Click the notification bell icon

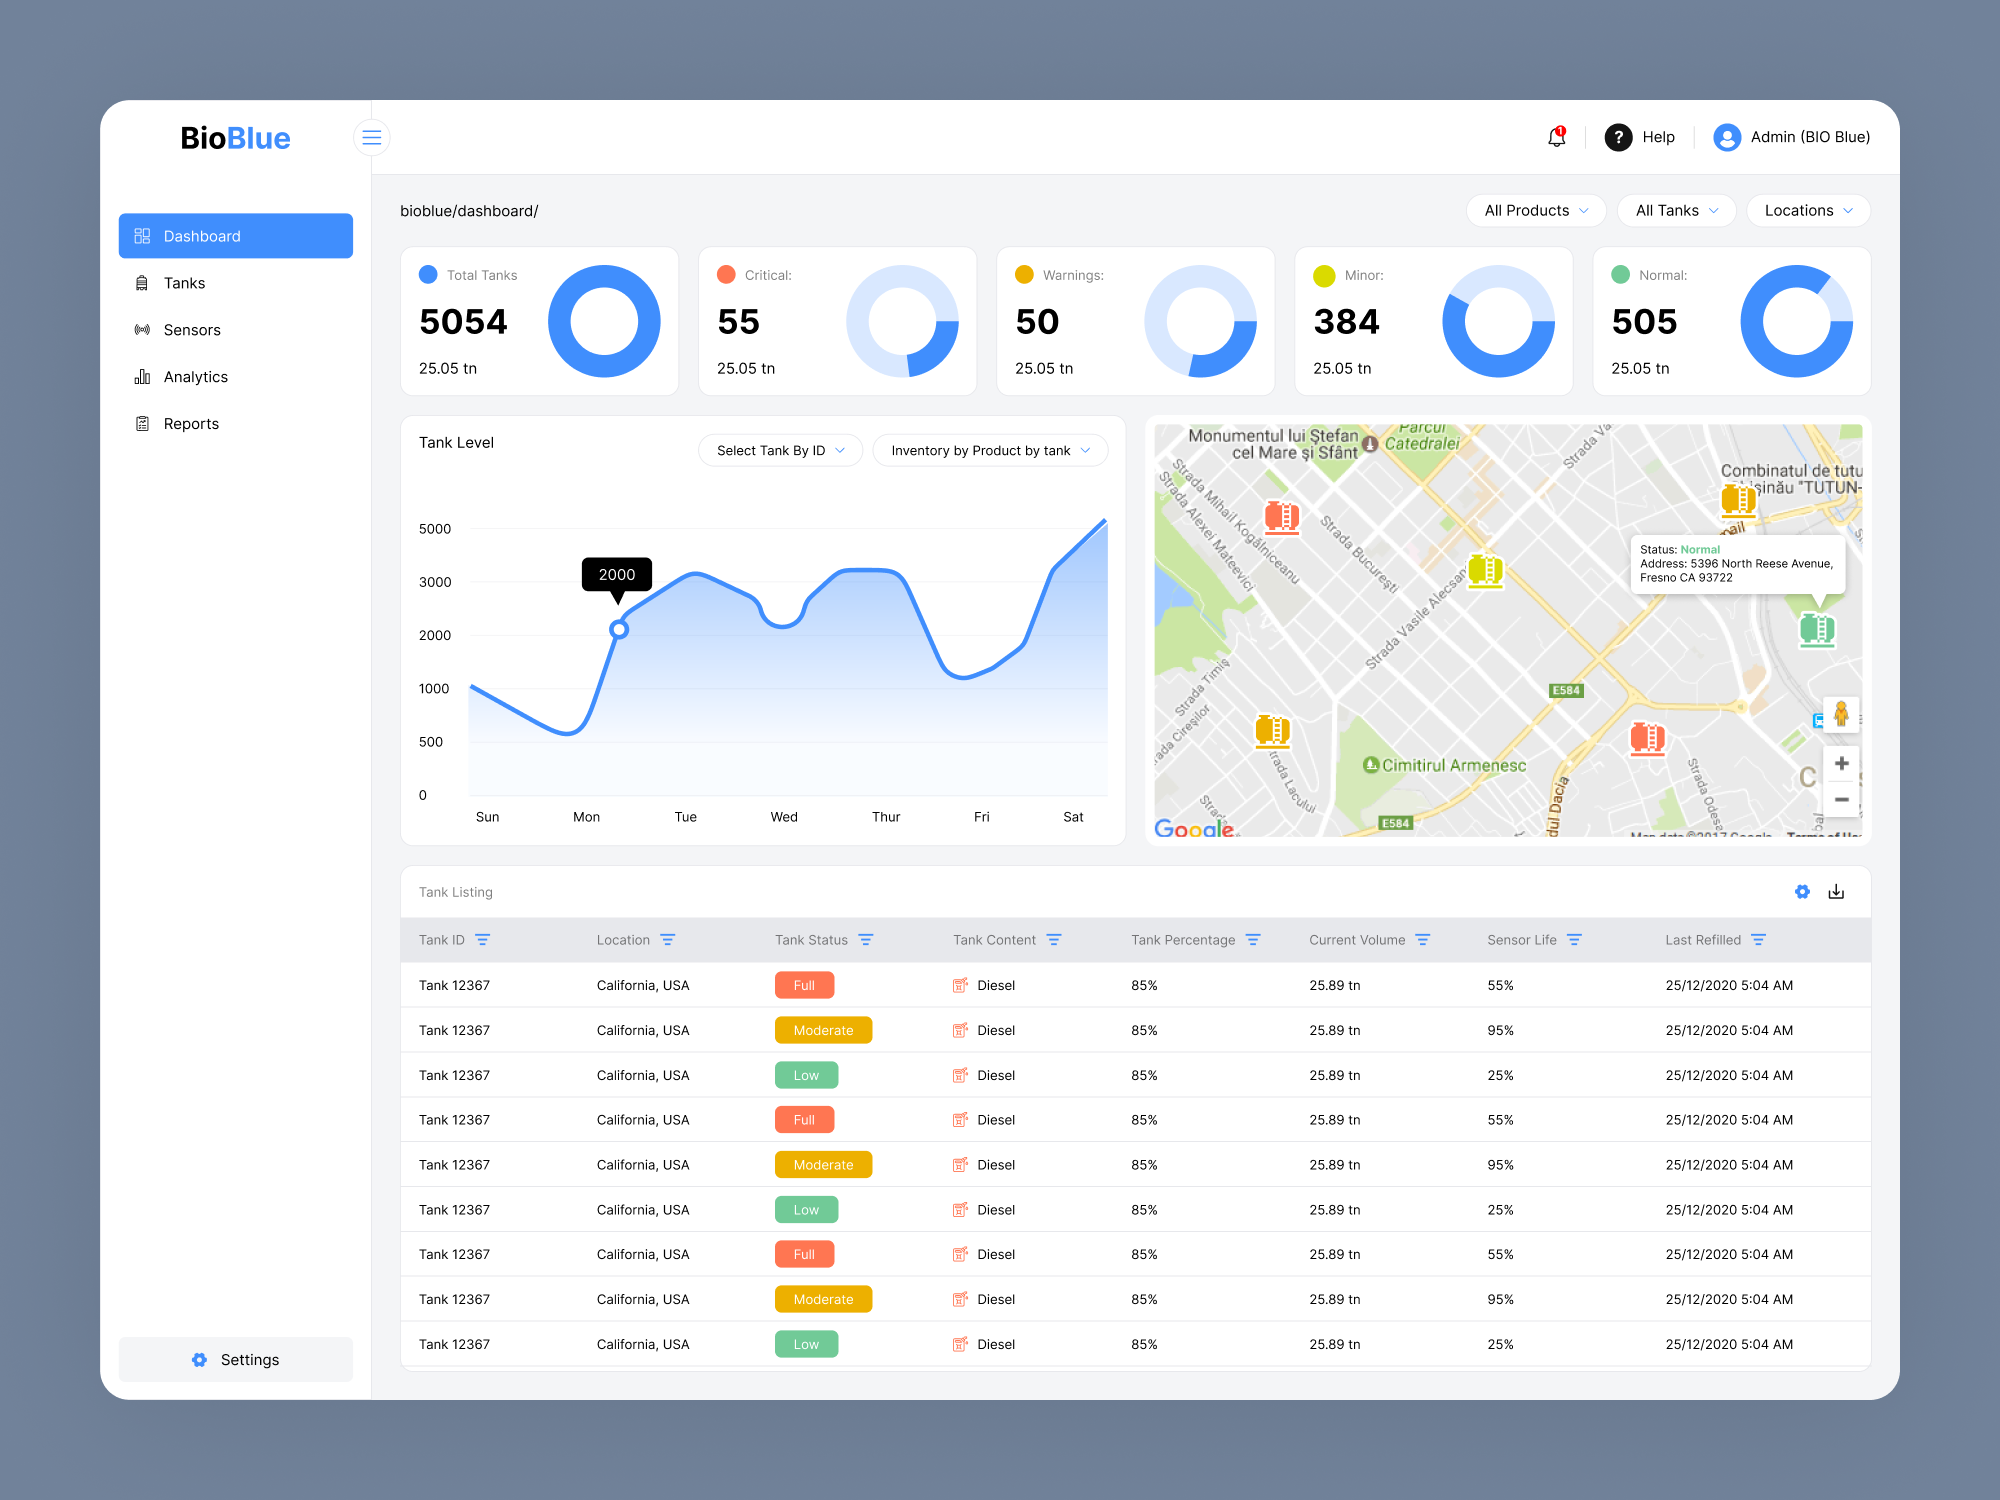coord(1556,137)
